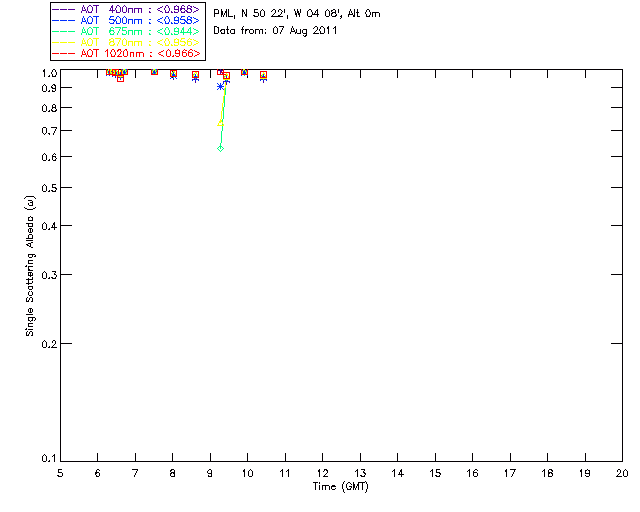Image resolution: width=640 pixels, height=512 pixels.
Task: Click the x-axis tick label 17
Action: [x=510, y=473]
